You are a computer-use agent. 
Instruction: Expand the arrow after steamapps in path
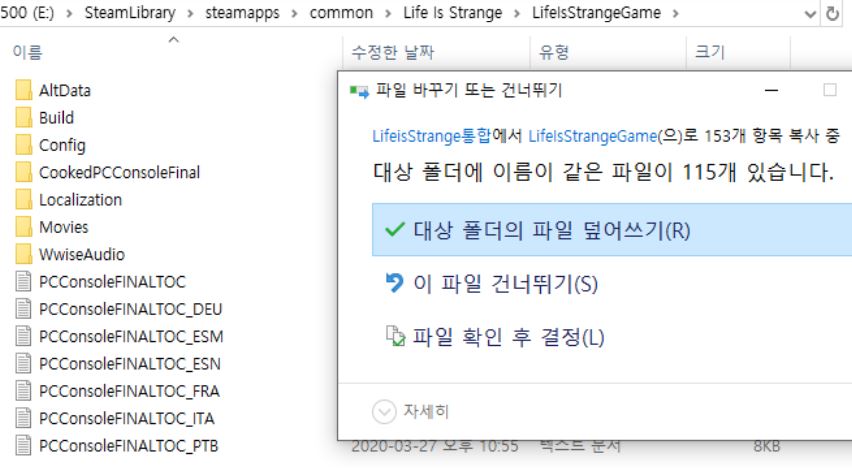tap(295, 13)
